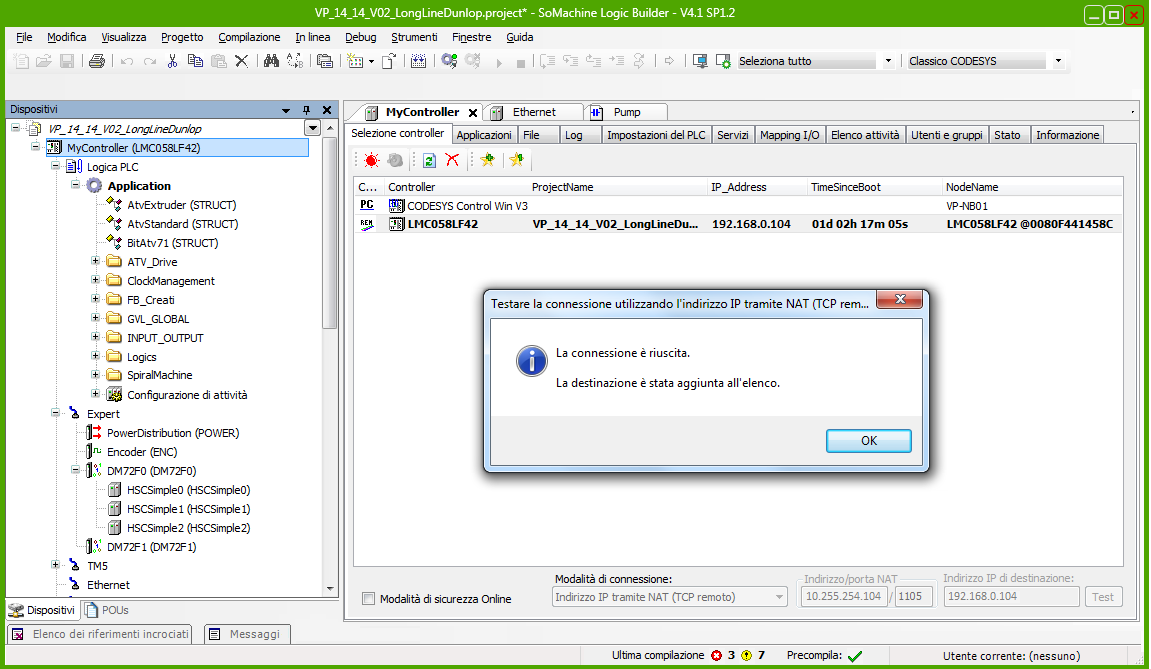Click the Replace A-to-B toolbar icon
Screen dimensions: 1151x669
coord(295,62)
